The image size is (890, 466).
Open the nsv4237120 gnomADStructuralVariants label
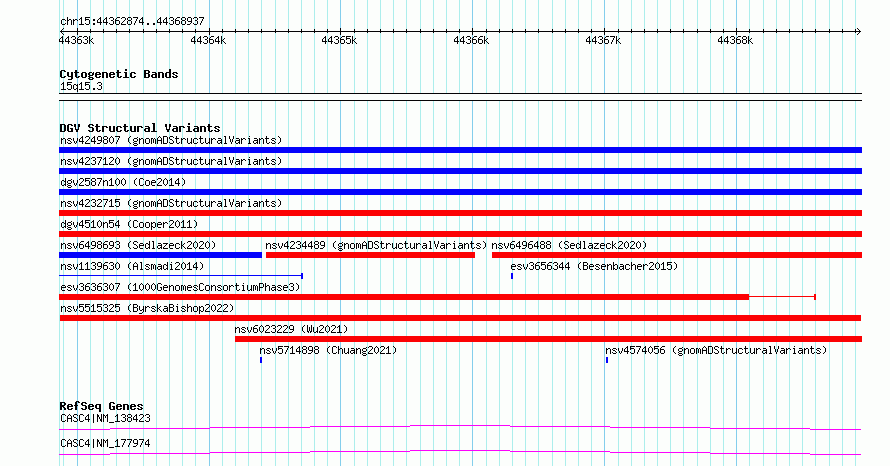click(x=171, y=161)
